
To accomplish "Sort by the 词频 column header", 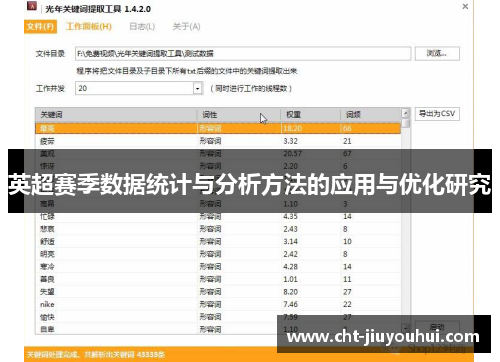I will pos(371,115).
